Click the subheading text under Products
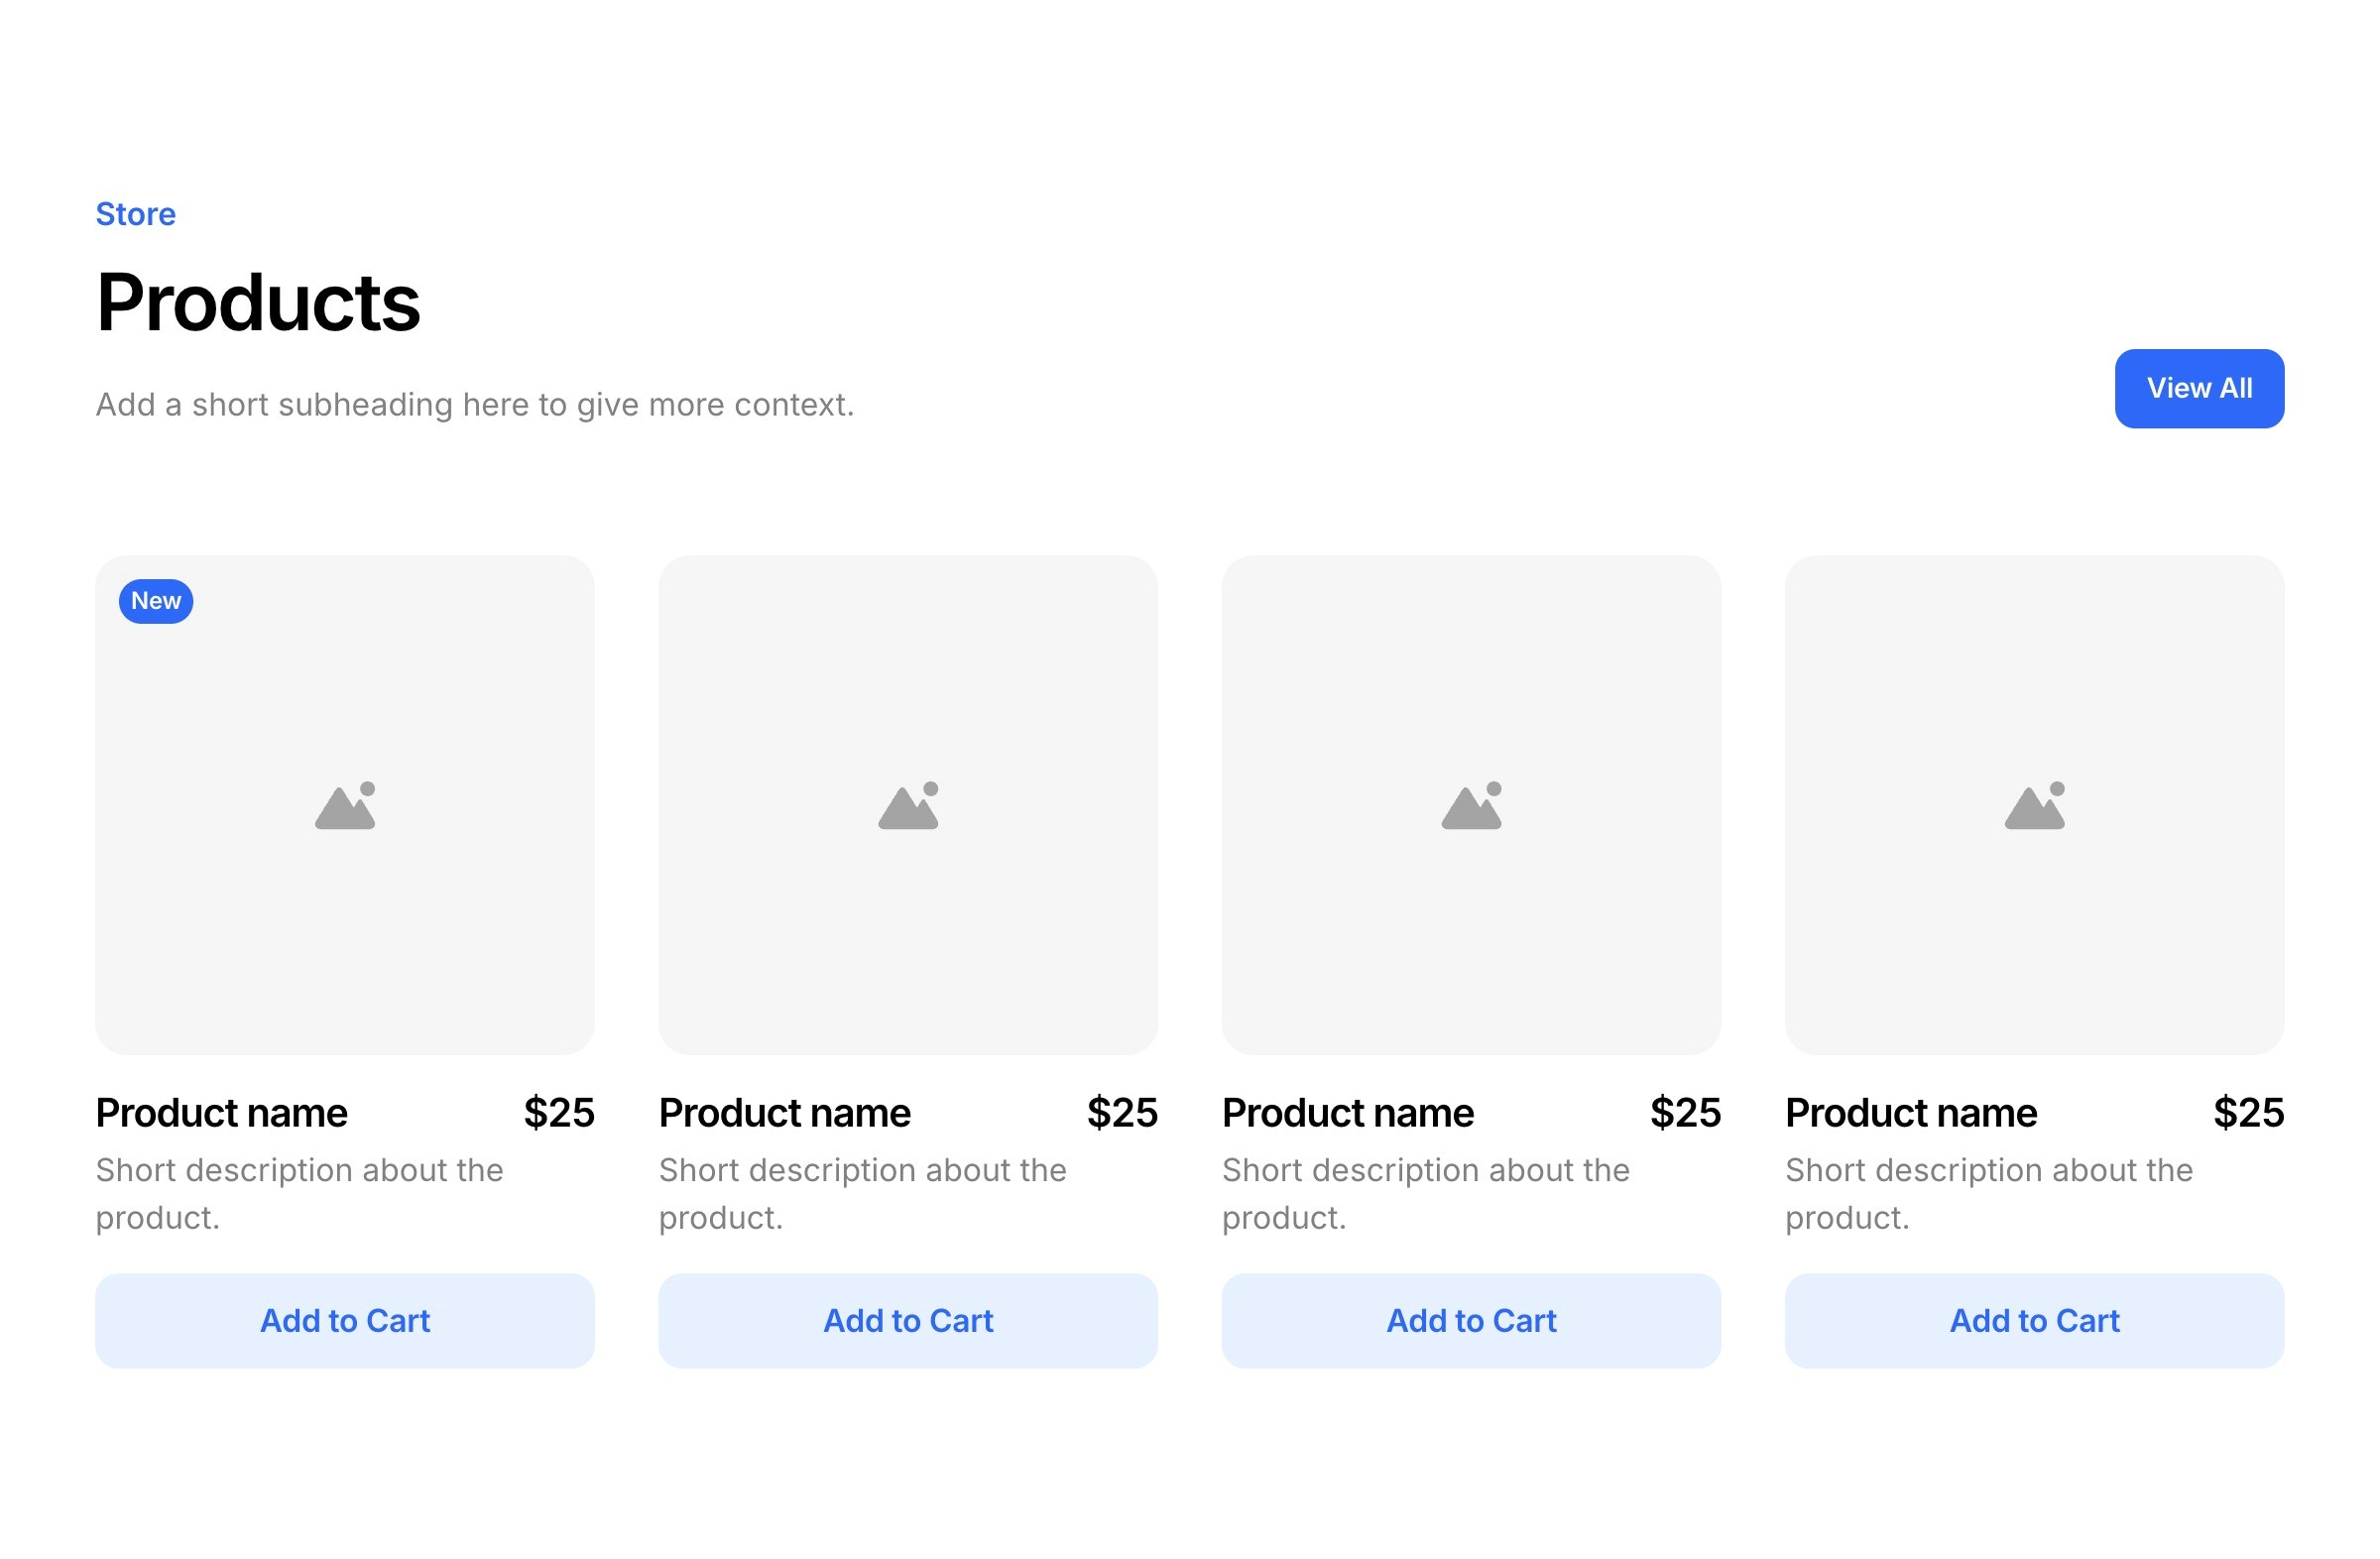The height and width of the screenshot is (1559, 2380). 475,405
